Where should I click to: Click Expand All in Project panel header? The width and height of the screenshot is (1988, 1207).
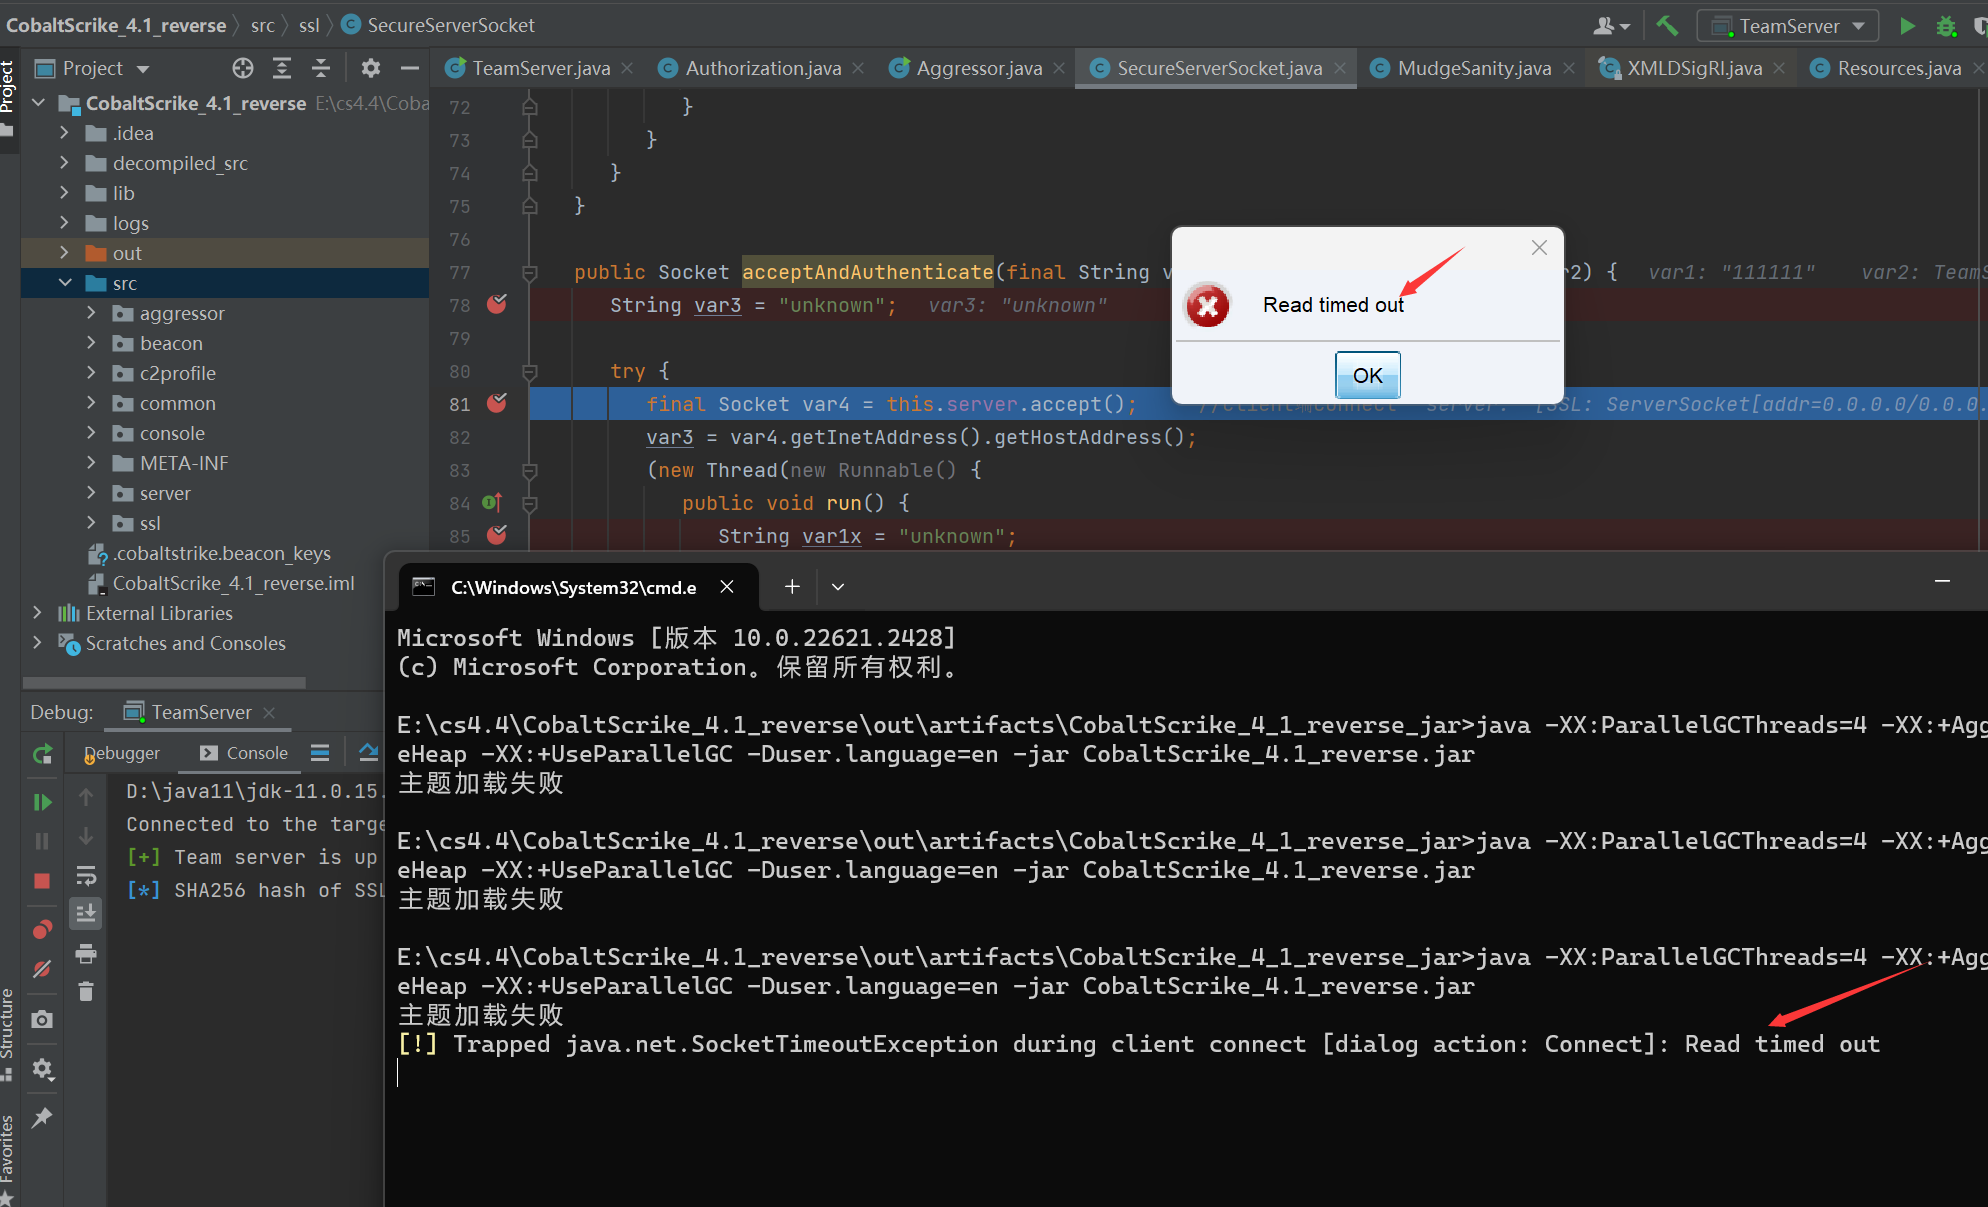[x=282, y=68]
